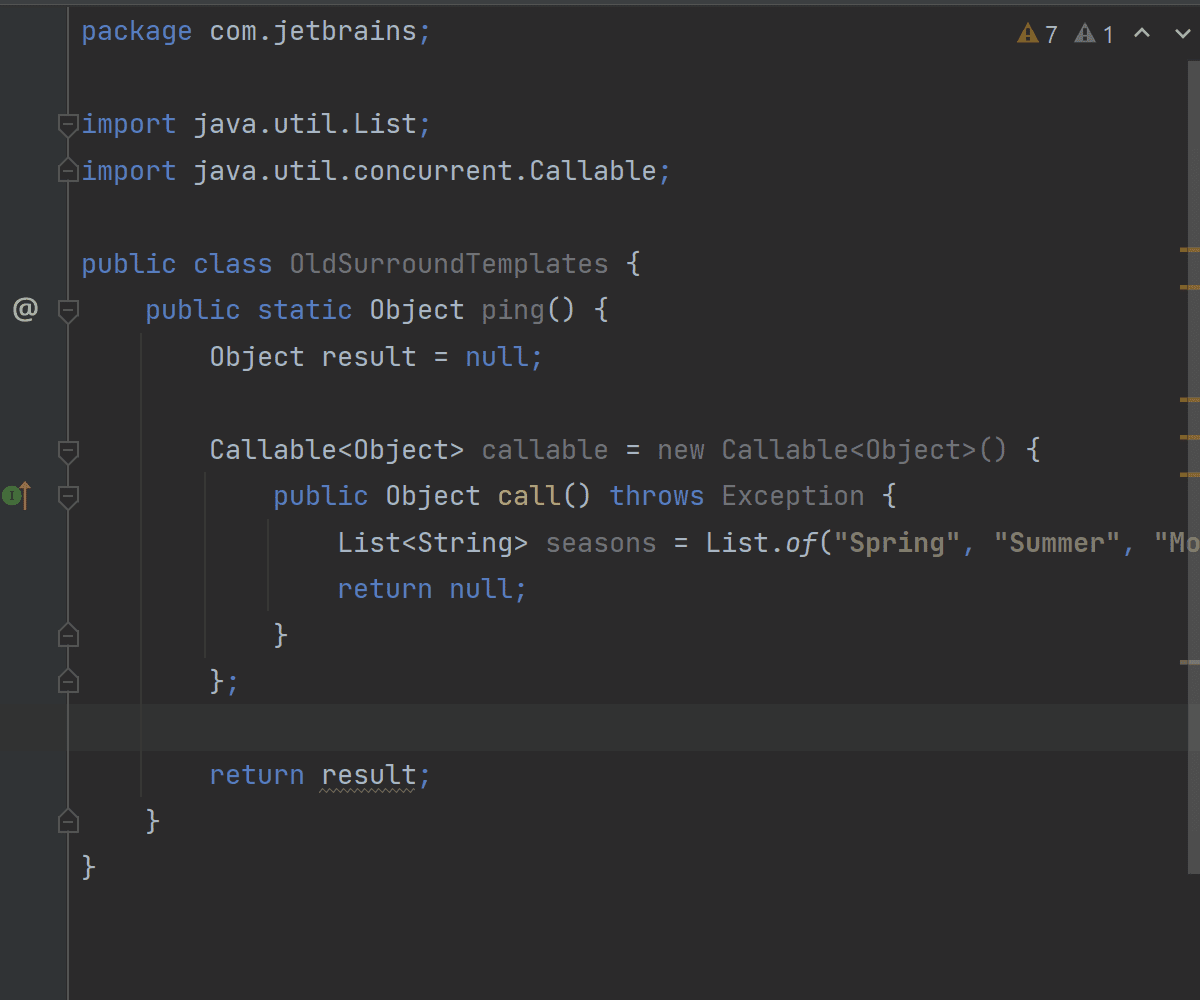Place caret in the highlighted empty line
Viewport: 1200px width, 1000px height.
click(634, 727)
